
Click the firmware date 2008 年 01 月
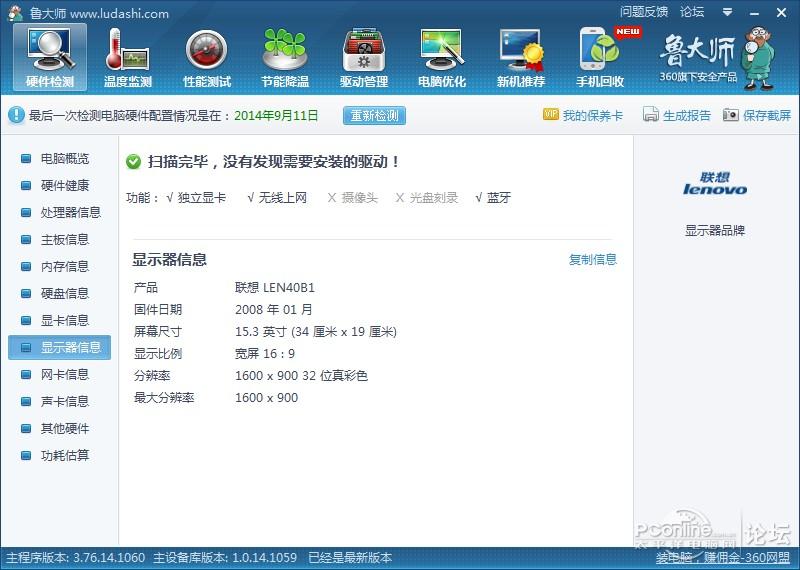click(273, 310)
